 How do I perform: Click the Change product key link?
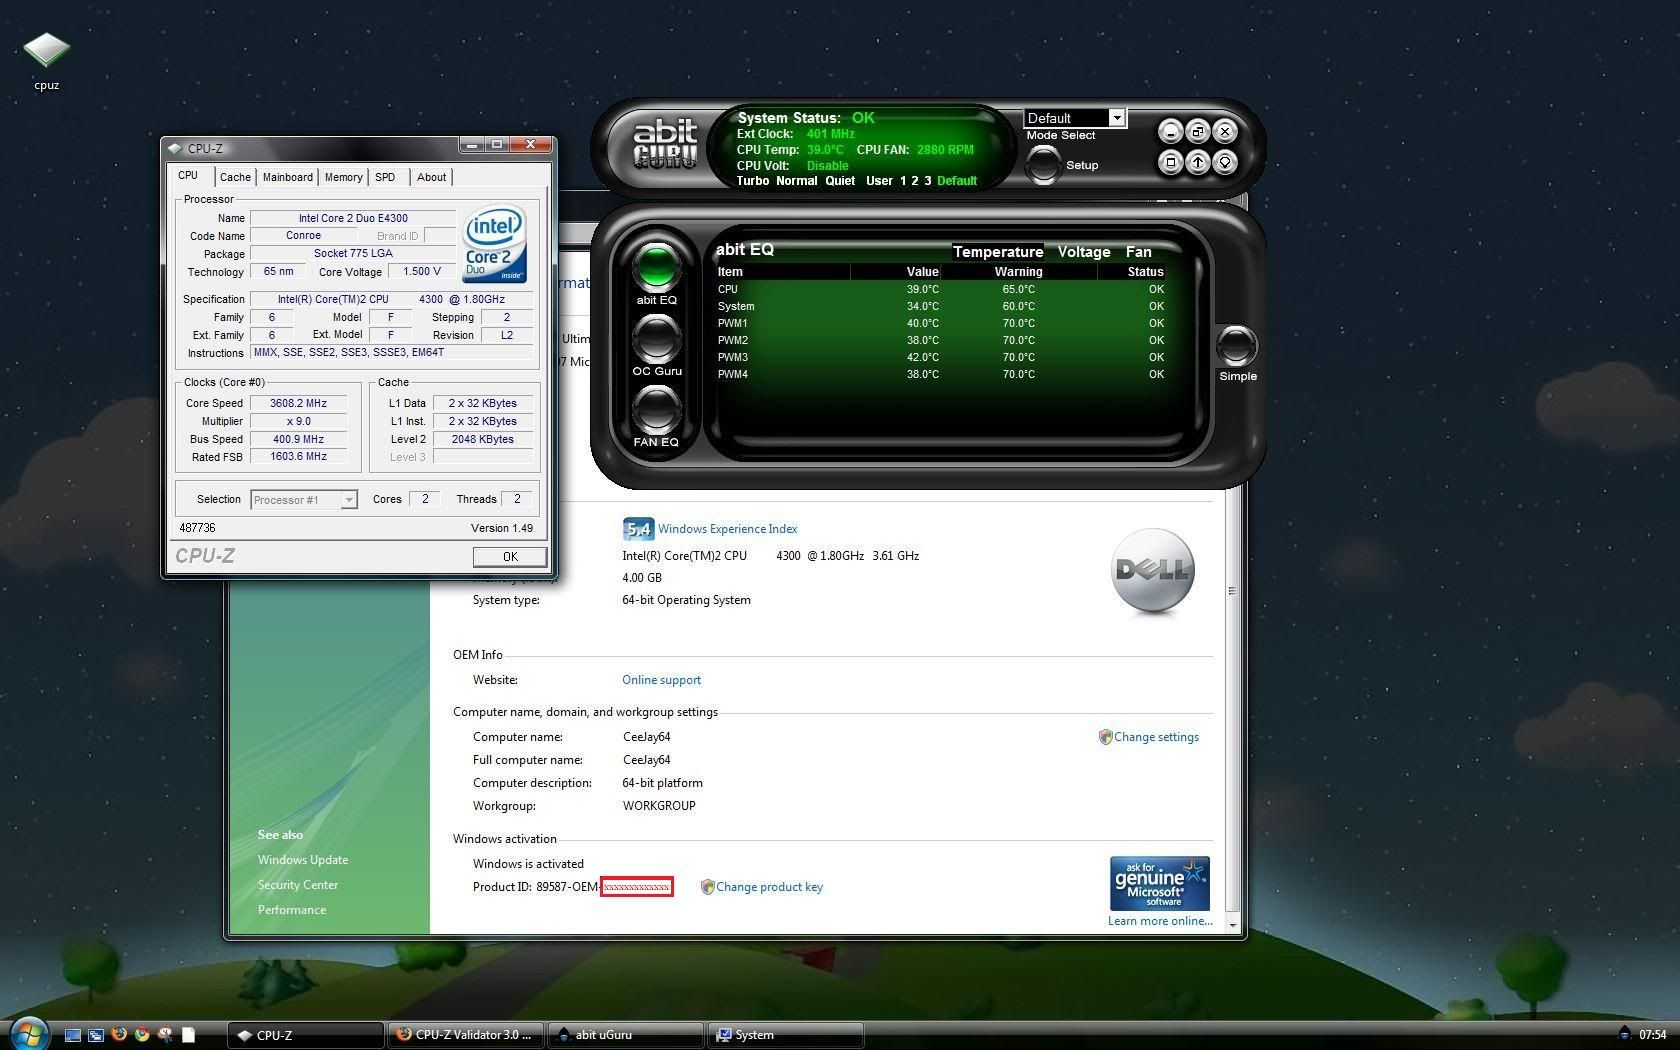[x=769, y=887]
